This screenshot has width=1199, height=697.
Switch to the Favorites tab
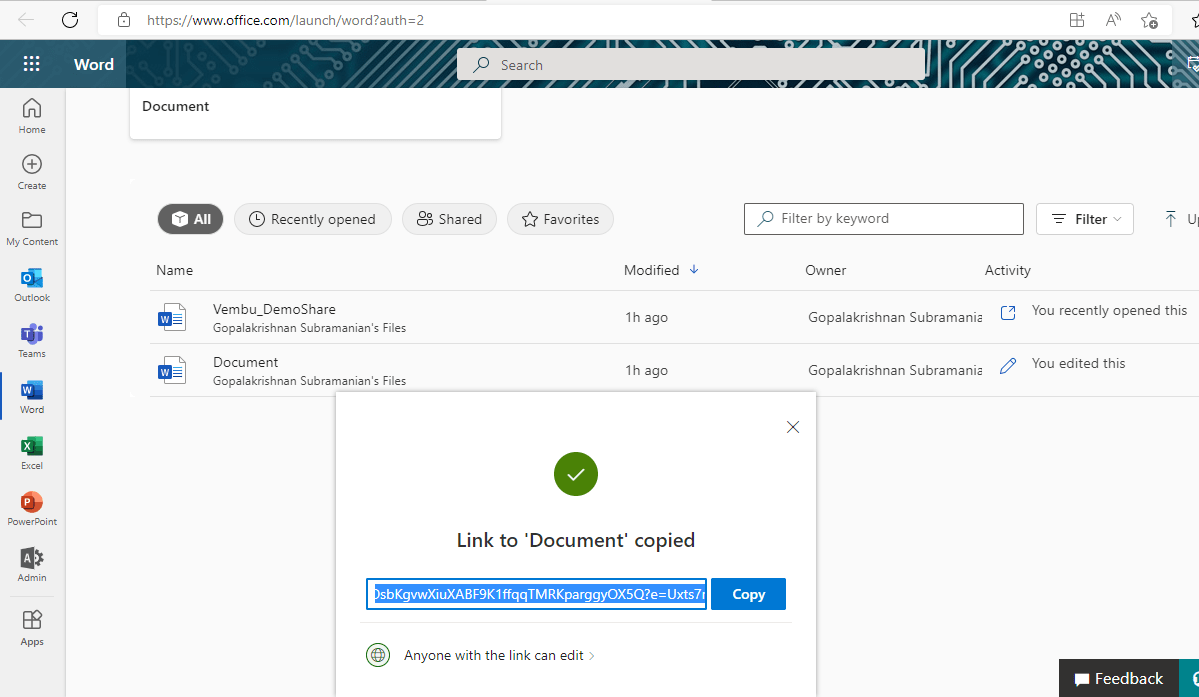[561, 219]
